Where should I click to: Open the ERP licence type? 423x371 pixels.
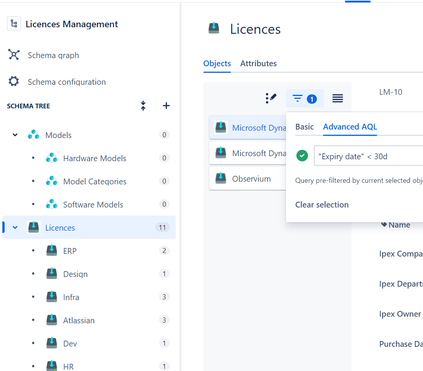[70, 251]
